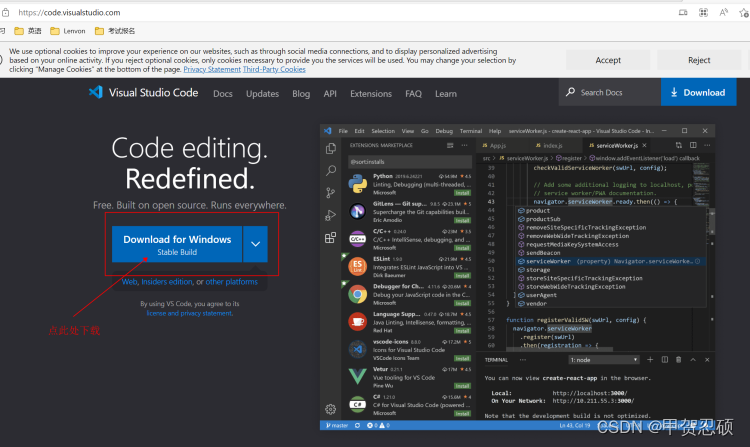The image size is (750, 447).
Task: Accept optional cookies
Action: coord(608,60)
